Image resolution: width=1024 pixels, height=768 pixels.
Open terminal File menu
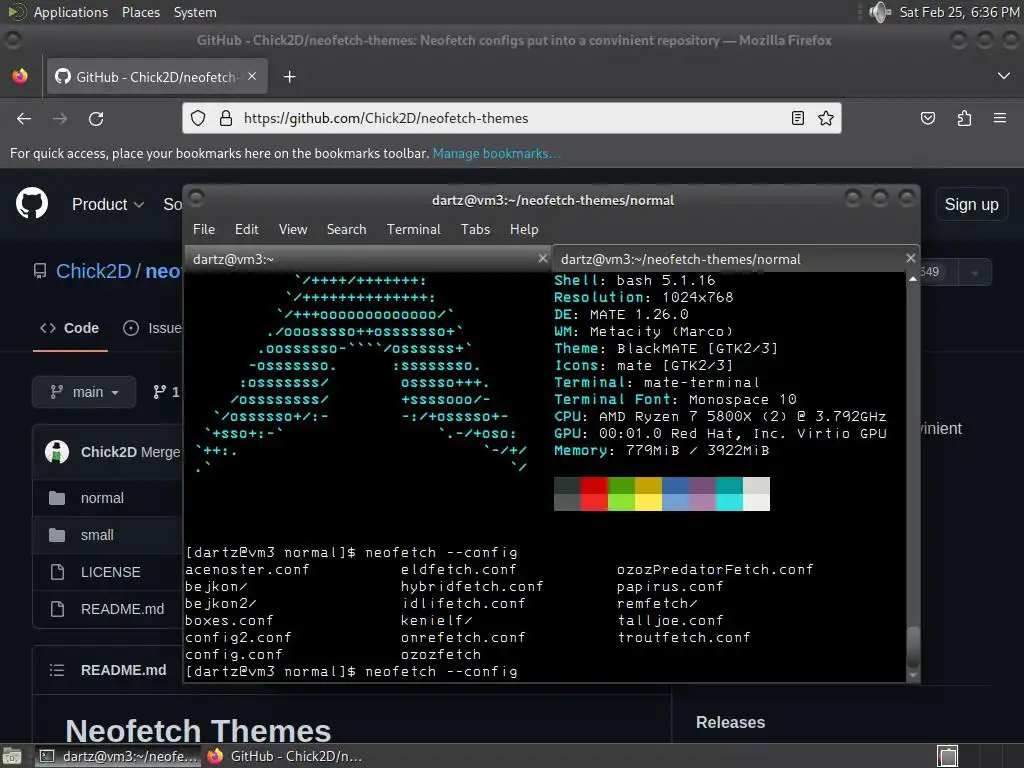click(x=204, y=229)
